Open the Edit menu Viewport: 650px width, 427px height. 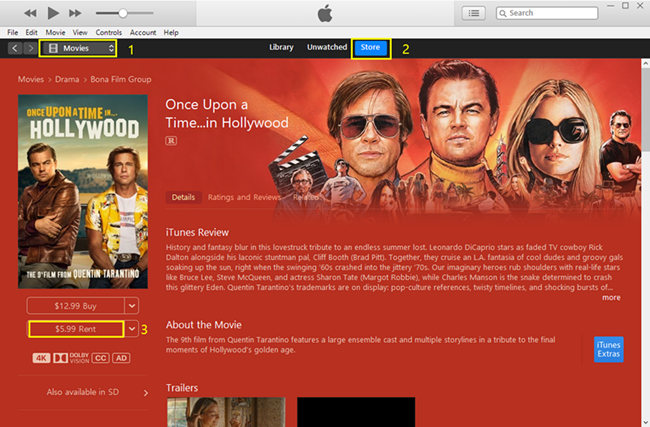pos(32,32)
